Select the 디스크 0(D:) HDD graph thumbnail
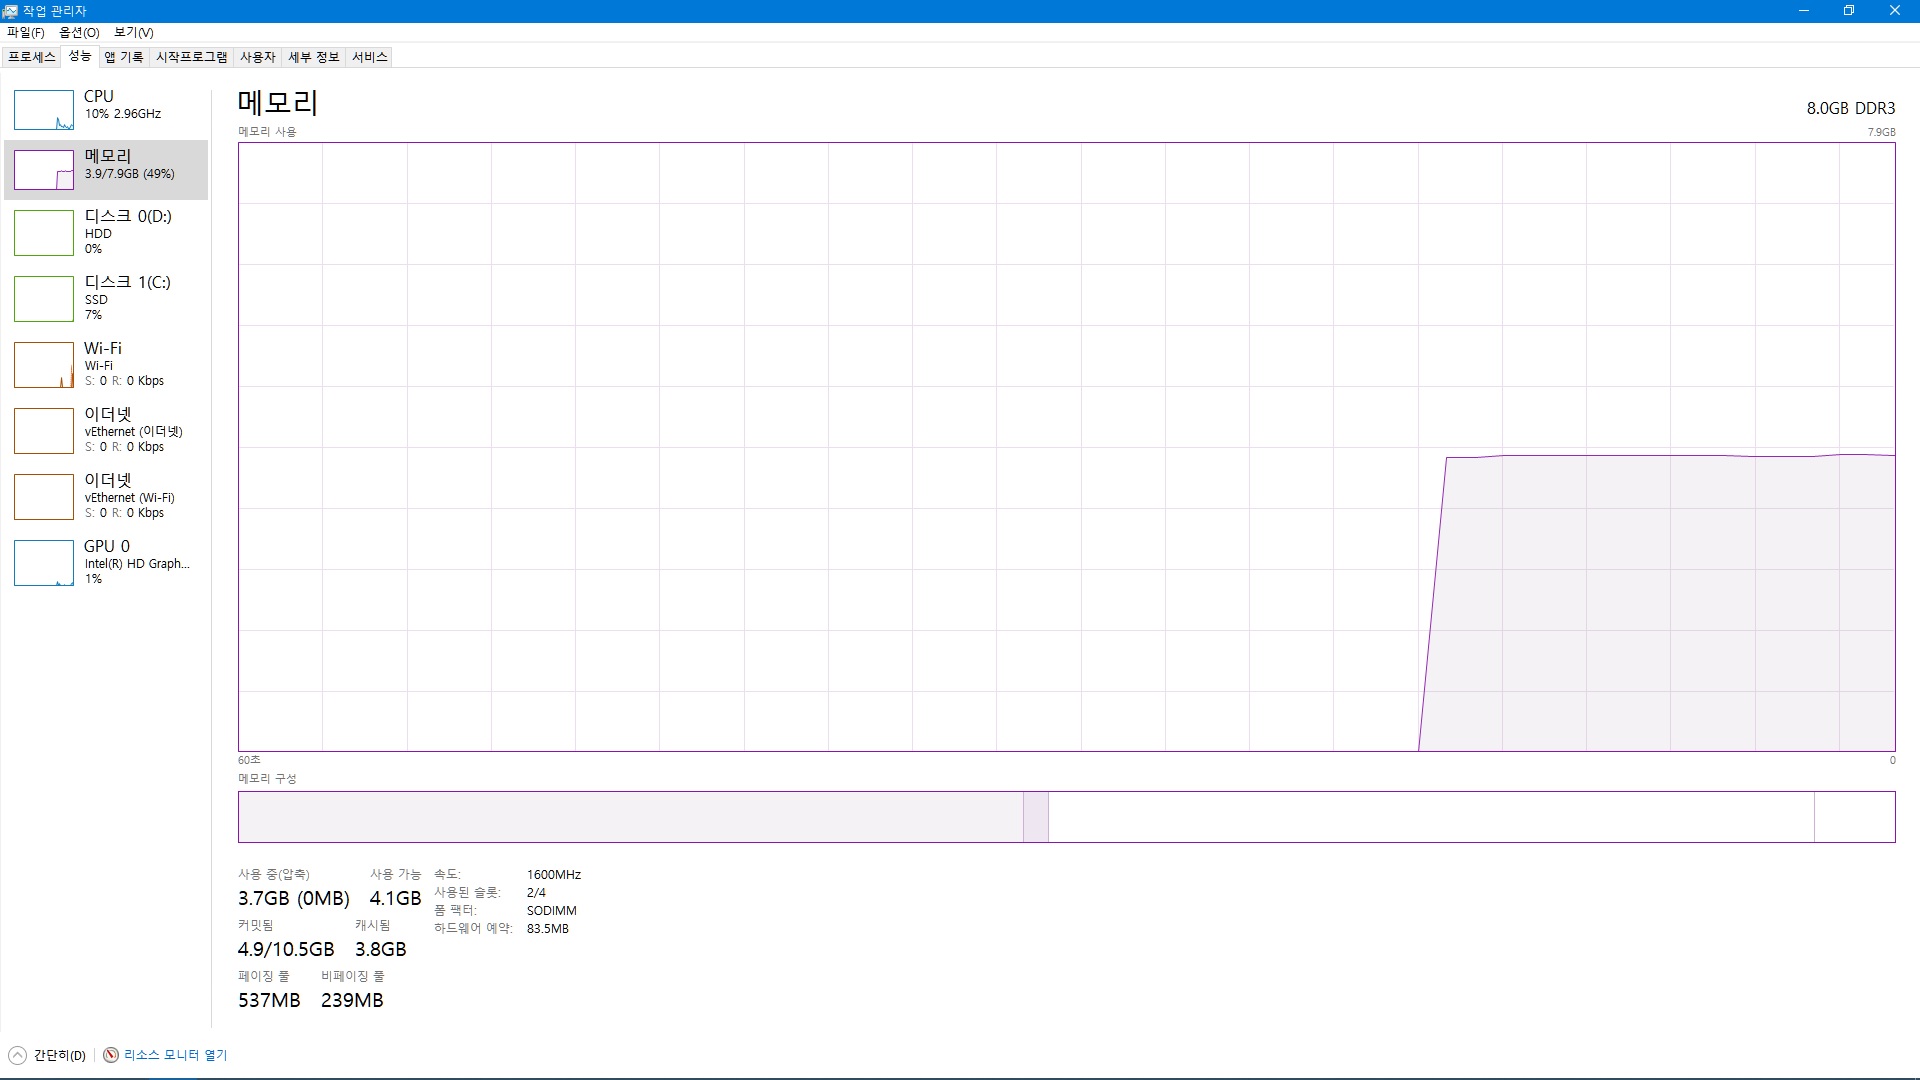1920x1080 pixels. coord(44,233)
